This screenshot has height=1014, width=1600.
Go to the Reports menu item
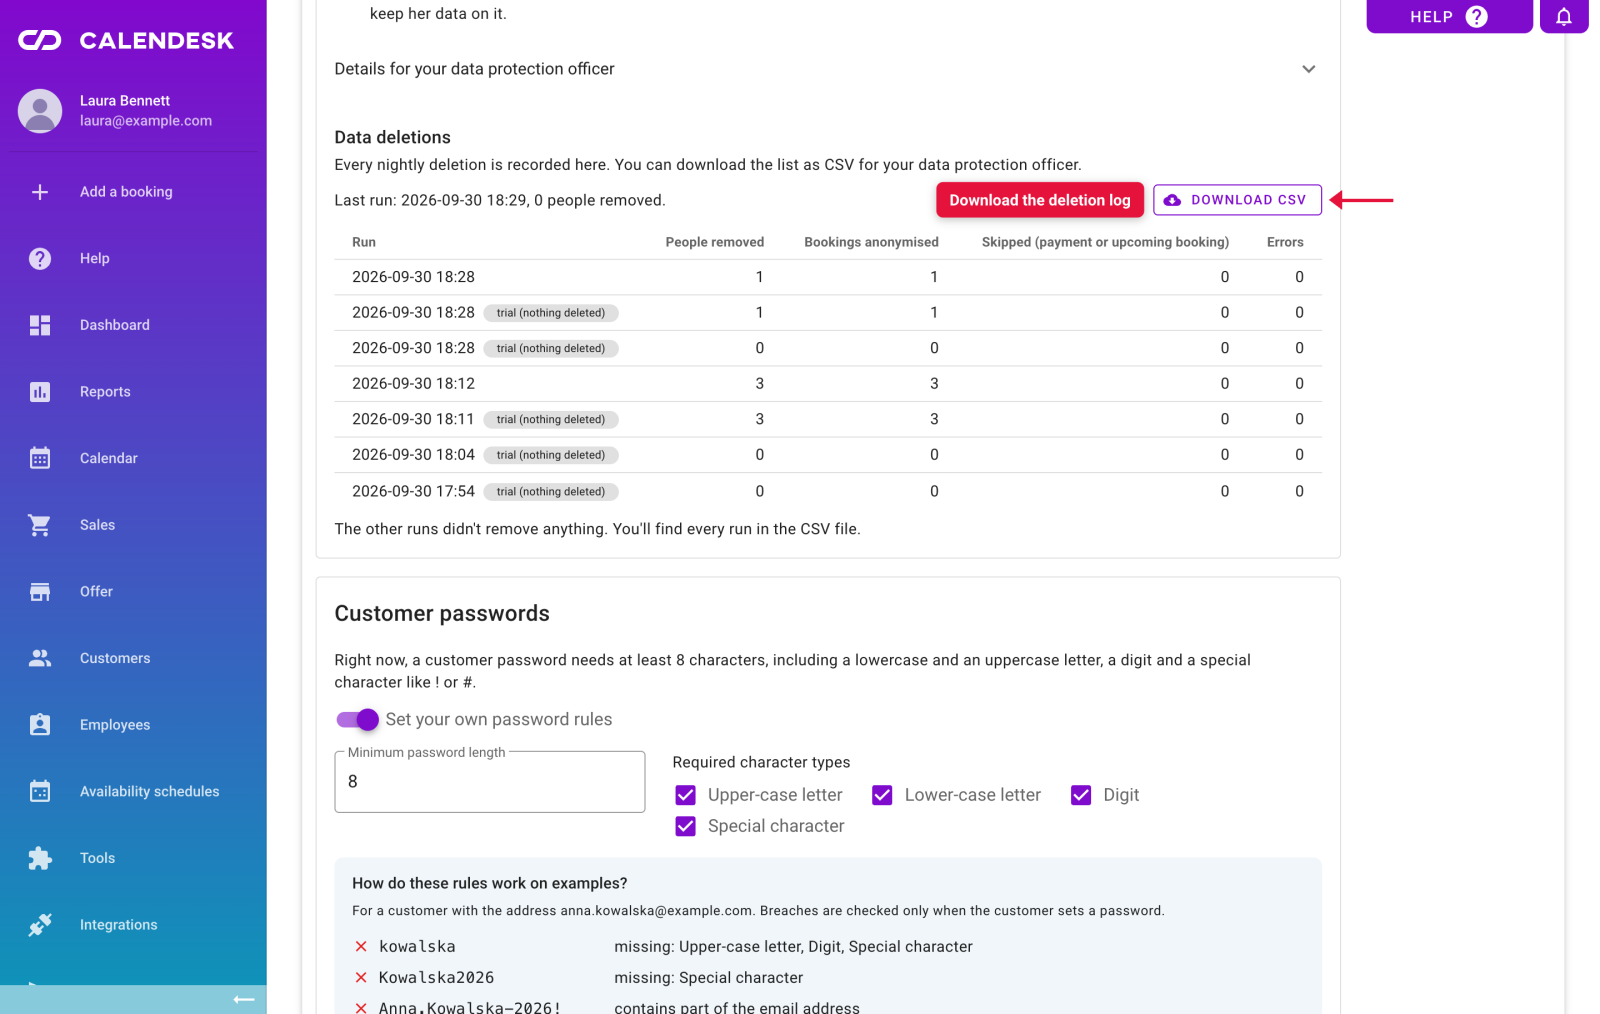click(x=133, y=392)
